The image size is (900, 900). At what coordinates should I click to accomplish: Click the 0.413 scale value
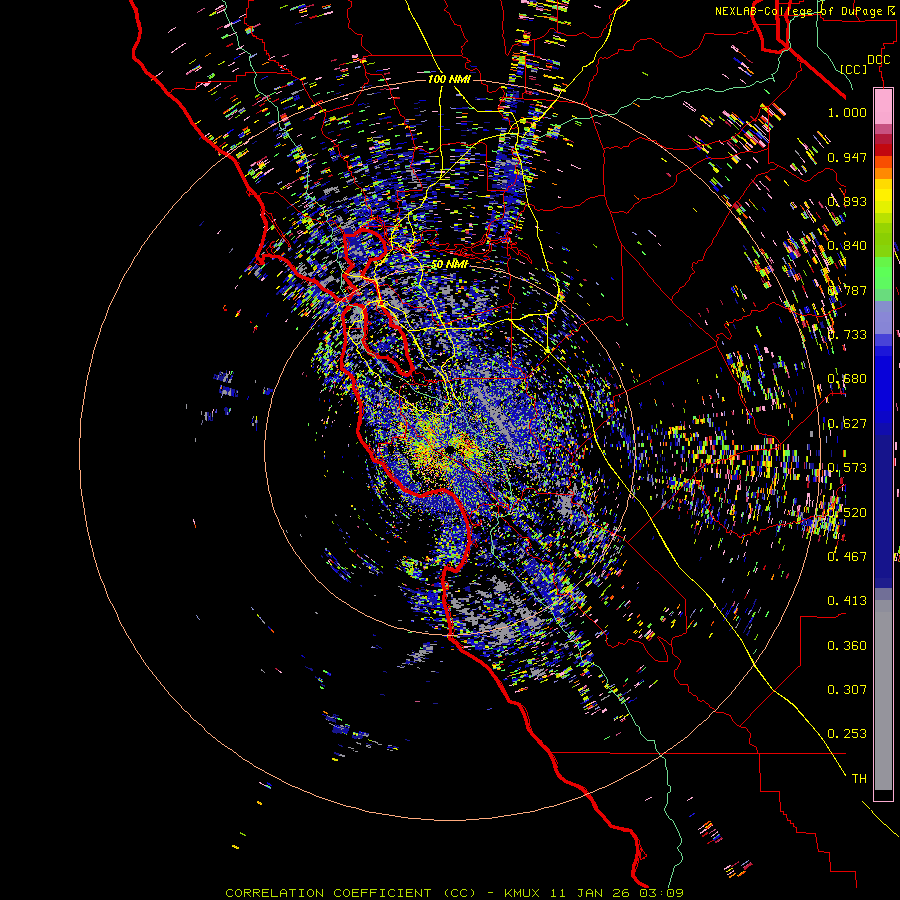tap(847, 601)
